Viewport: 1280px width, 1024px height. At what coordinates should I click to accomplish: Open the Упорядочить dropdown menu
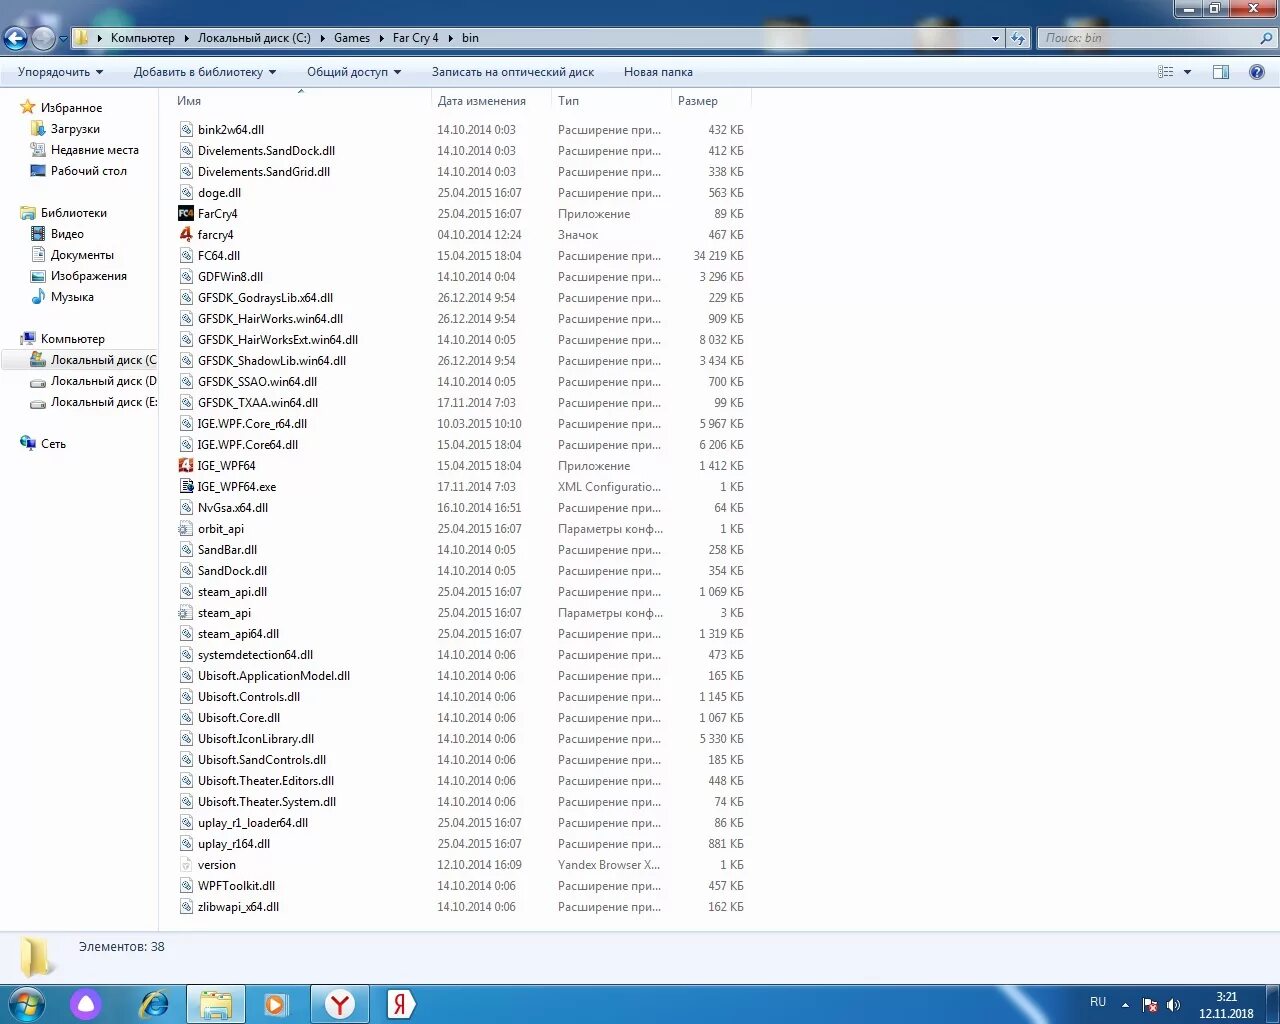click(x=61, y=72)
